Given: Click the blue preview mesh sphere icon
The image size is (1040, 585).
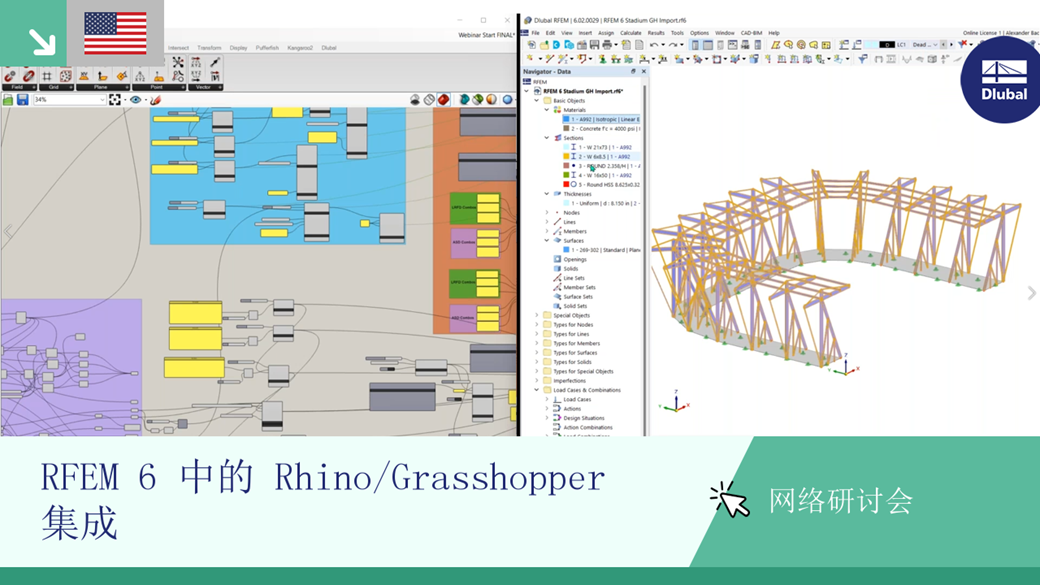Looking at the screenshot, I should [507, 99].
